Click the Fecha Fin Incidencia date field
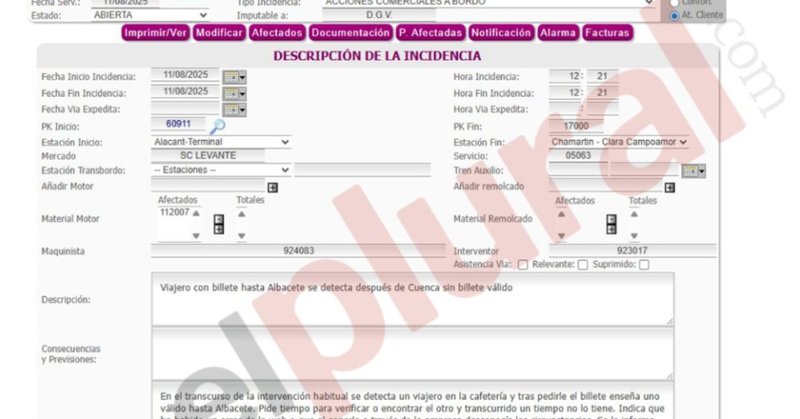The width and height of the screenshot is (800, 419). 186,92
